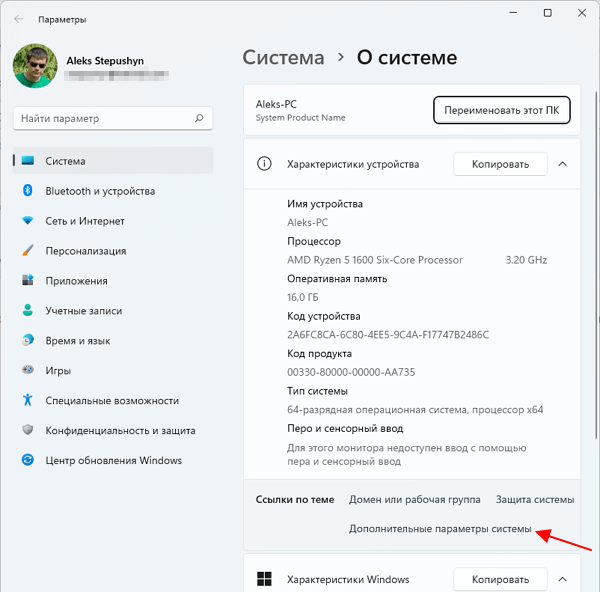Viewport: 600px width, 592px height.
Task: Click the accessibility figure icon
Action: click(x=28, y=400)
